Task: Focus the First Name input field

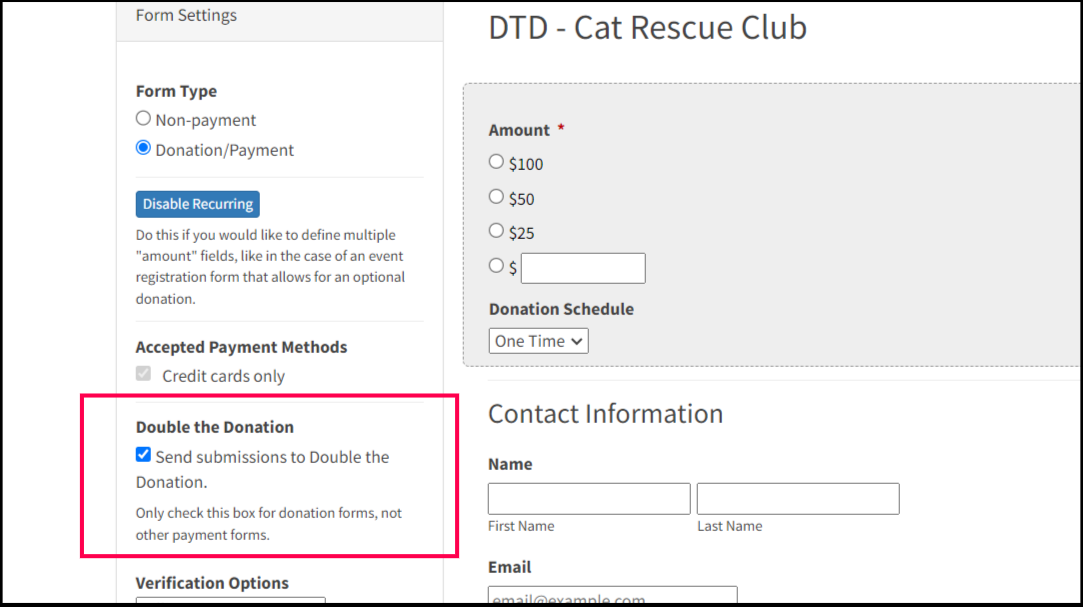Action: point(589,498)
